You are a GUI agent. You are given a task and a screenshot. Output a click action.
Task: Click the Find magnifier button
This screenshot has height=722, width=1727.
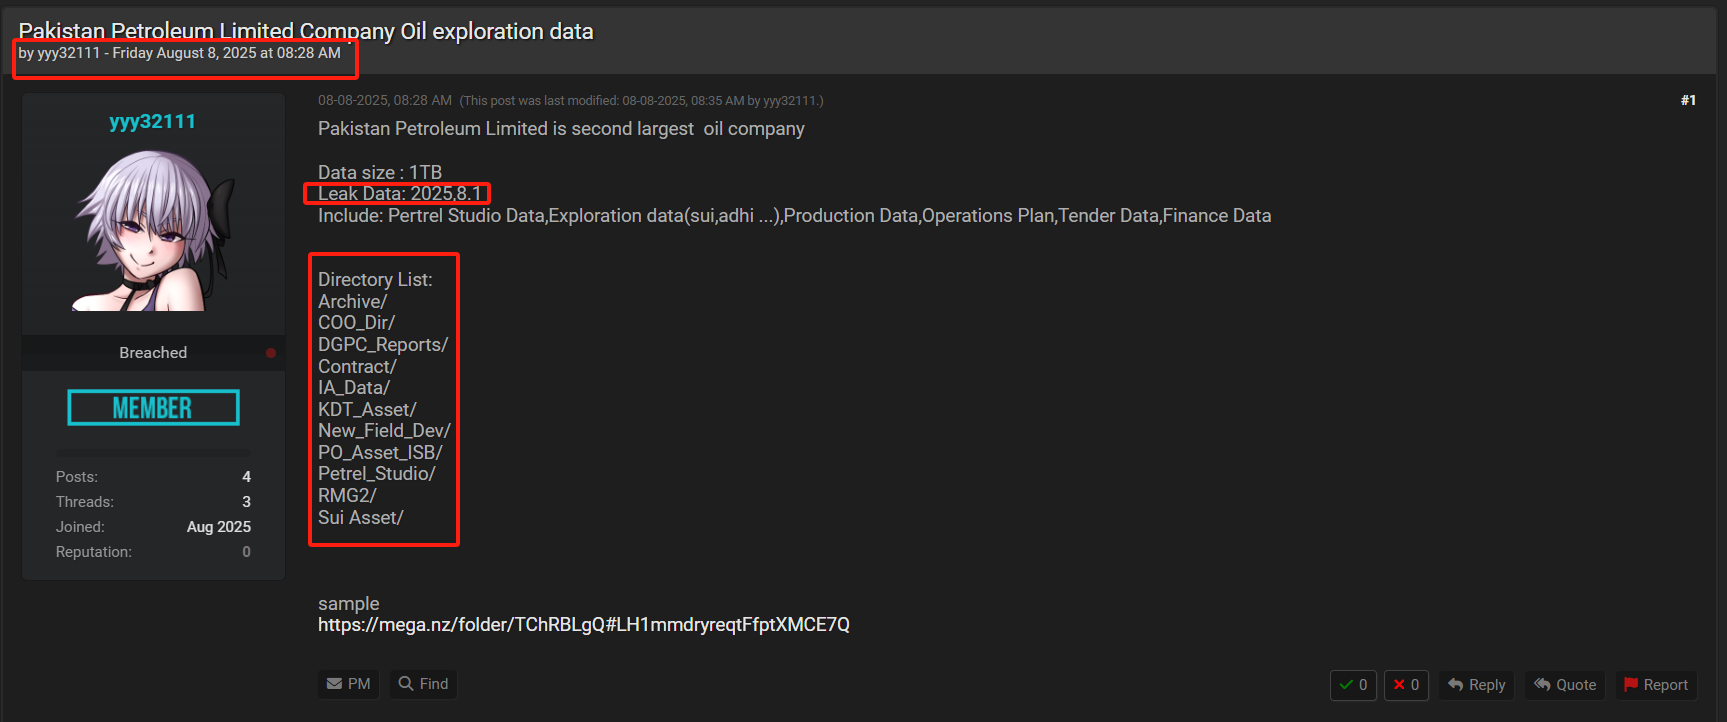[423, 684]
